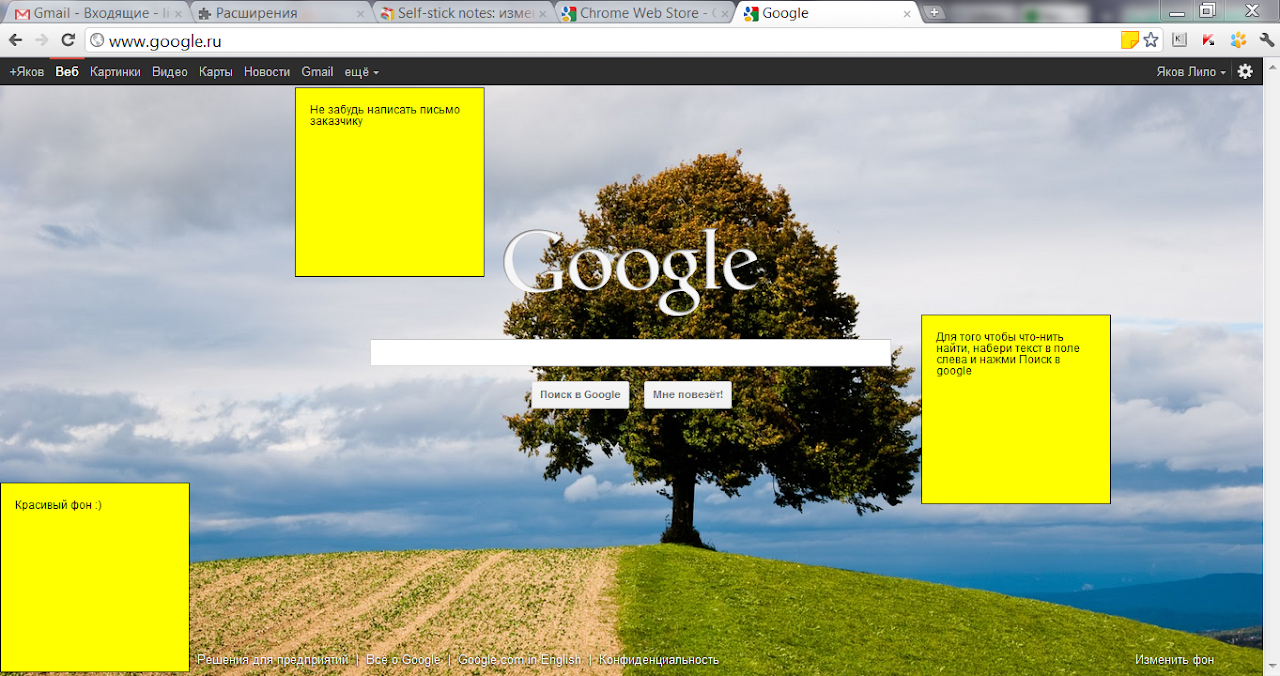Screen dimensions: 1280x676
Task: Open Новости in Google bar
Action: [x=267, y=72]
